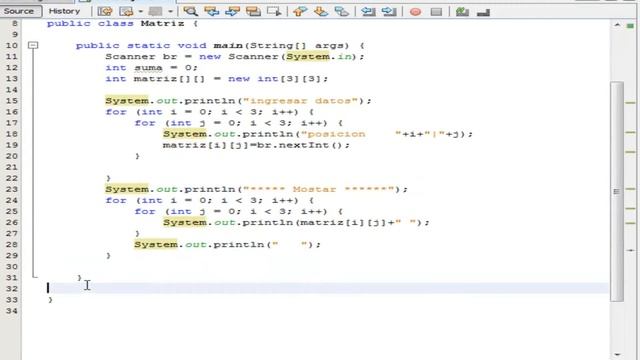Viewport: 640px width, 360px height.
Task: Click line number 32 in the gutter
Action: coord(12,289)
